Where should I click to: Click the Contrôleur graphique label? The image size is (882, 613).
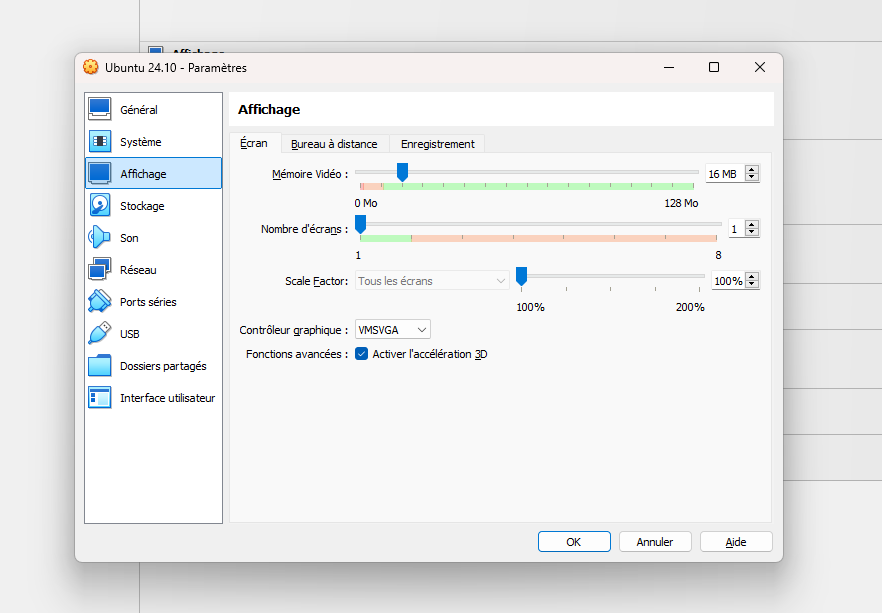coord(294,330)
